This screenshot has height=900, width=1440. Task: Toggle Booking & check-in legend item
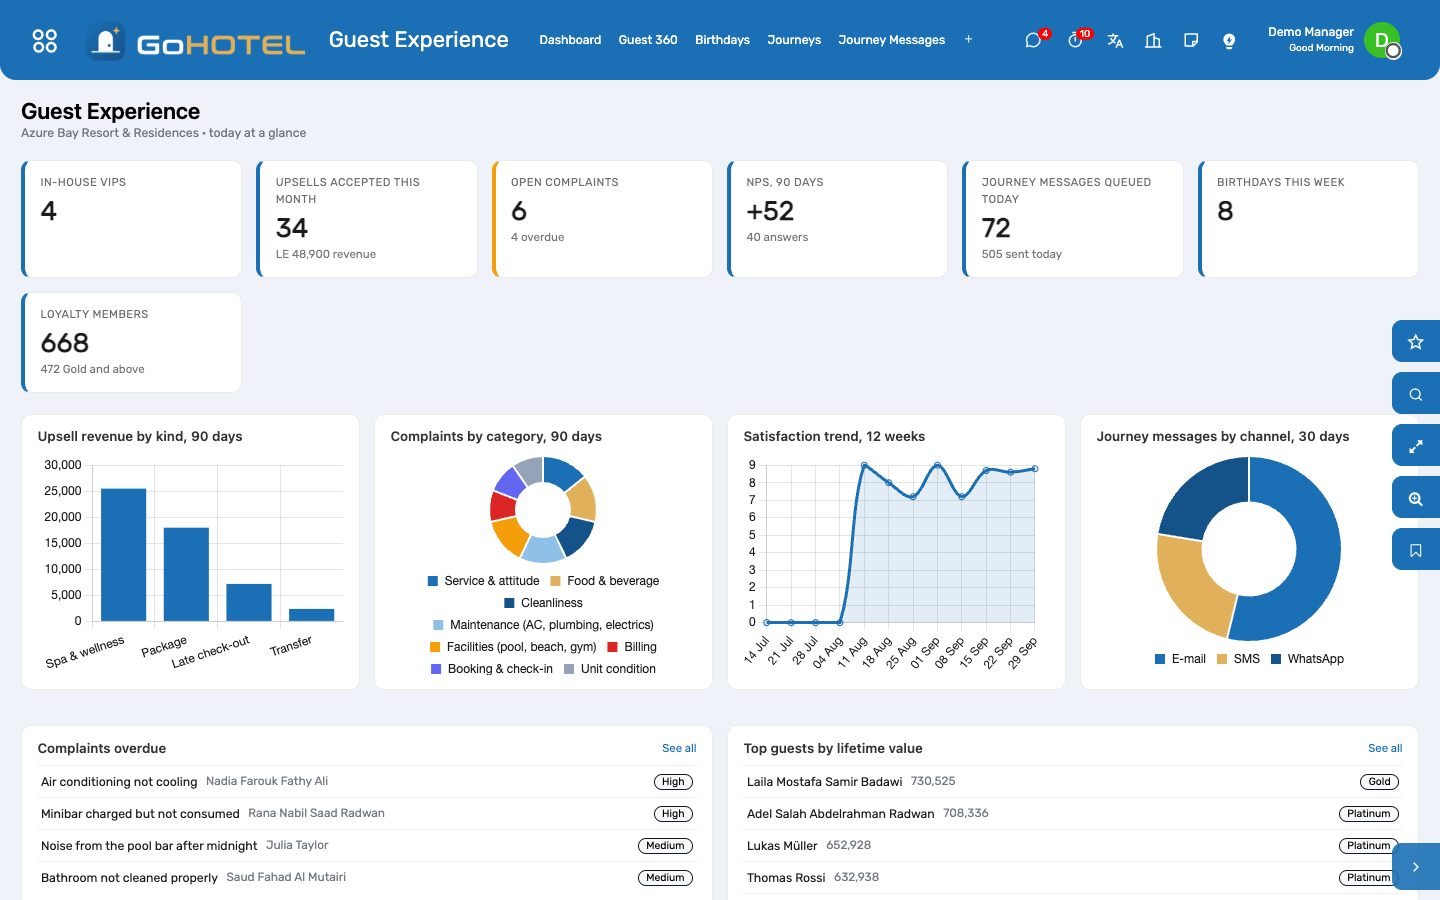click(x=492, y=669)
